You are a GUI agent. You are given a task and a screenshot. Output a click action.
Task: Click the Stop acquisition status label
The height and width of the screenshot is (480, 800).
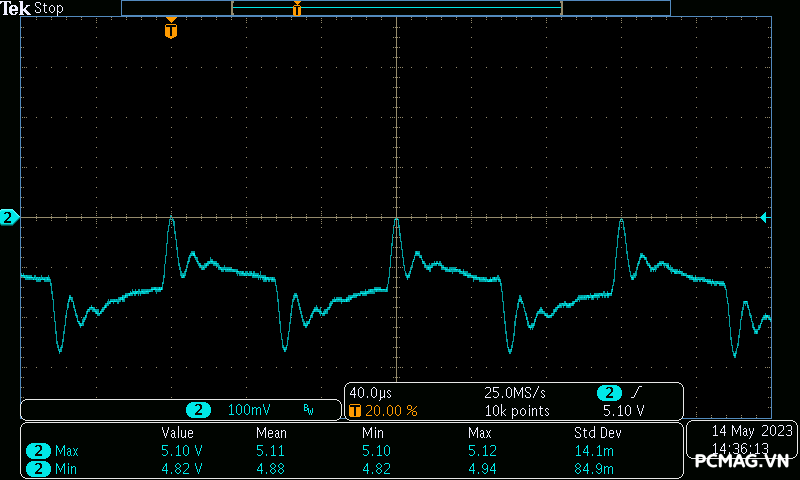point(49,8)
